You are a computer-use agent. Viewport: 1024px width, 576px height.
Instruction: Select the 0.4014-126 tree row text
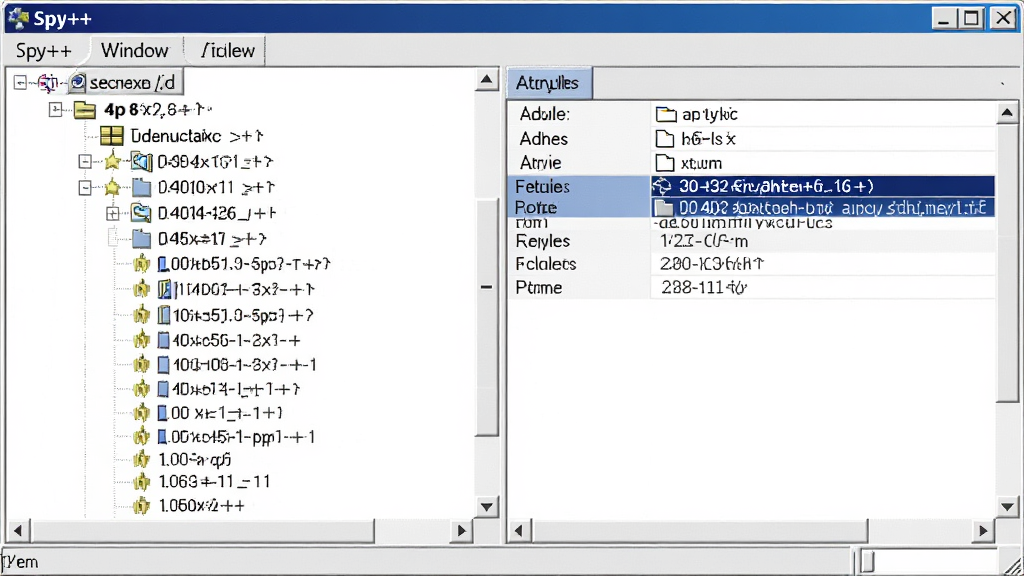[217, 213]
